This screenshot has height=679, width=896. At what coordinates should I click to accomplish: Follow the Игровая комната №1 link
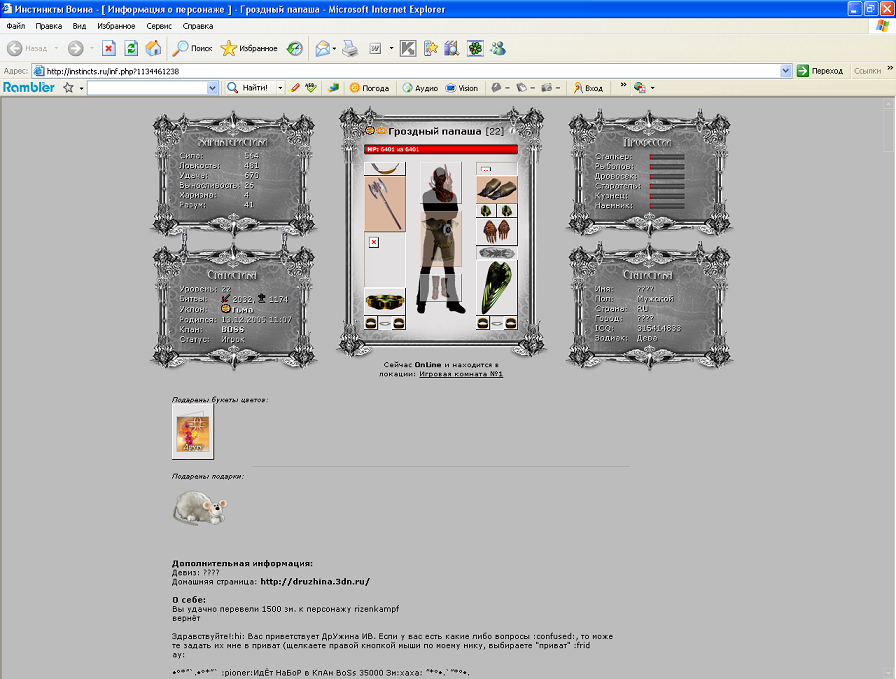461,374
